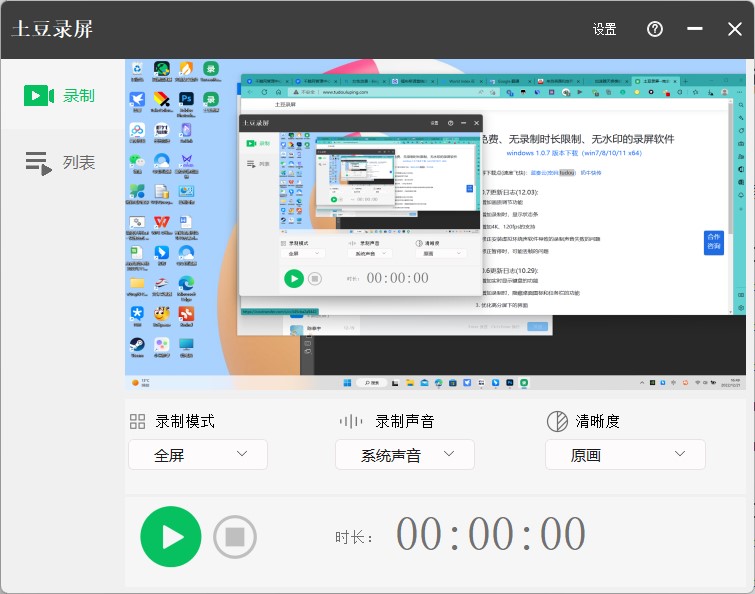
Task: Expand the 原画 quality dropdown
Action: (625, 454)
